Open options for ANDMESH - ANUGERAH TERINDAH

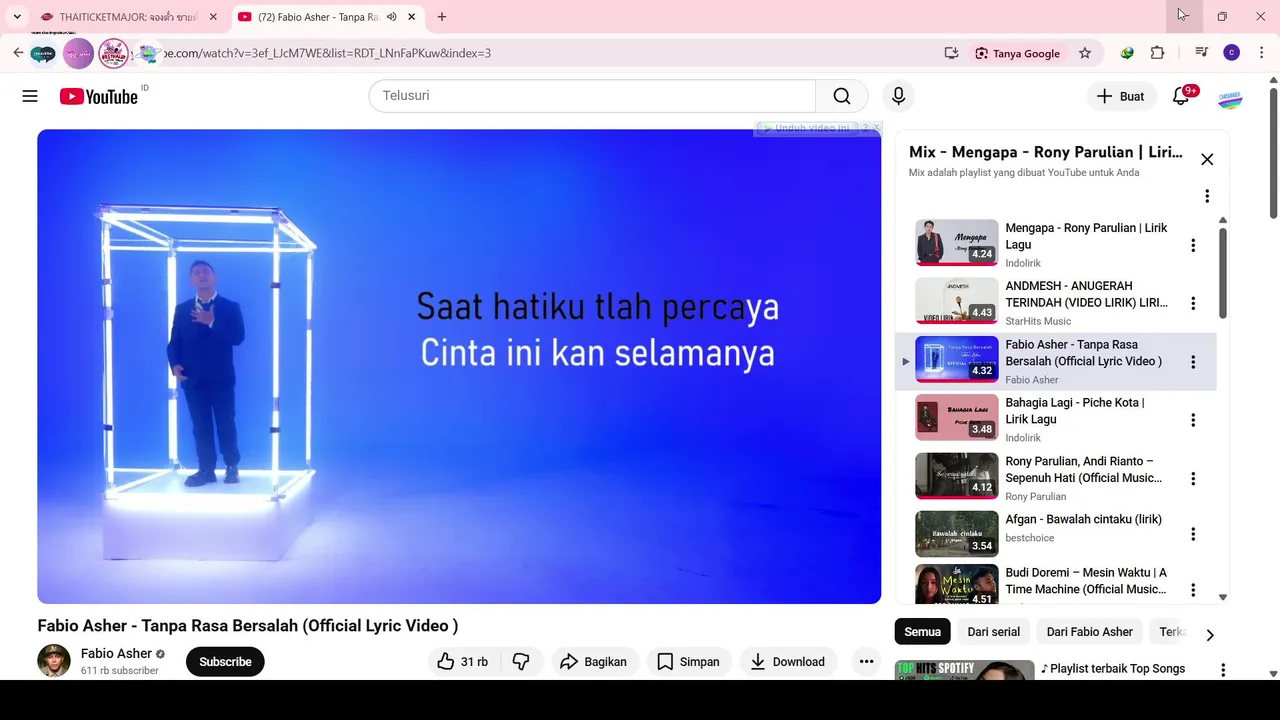(x=1193, y=303)
